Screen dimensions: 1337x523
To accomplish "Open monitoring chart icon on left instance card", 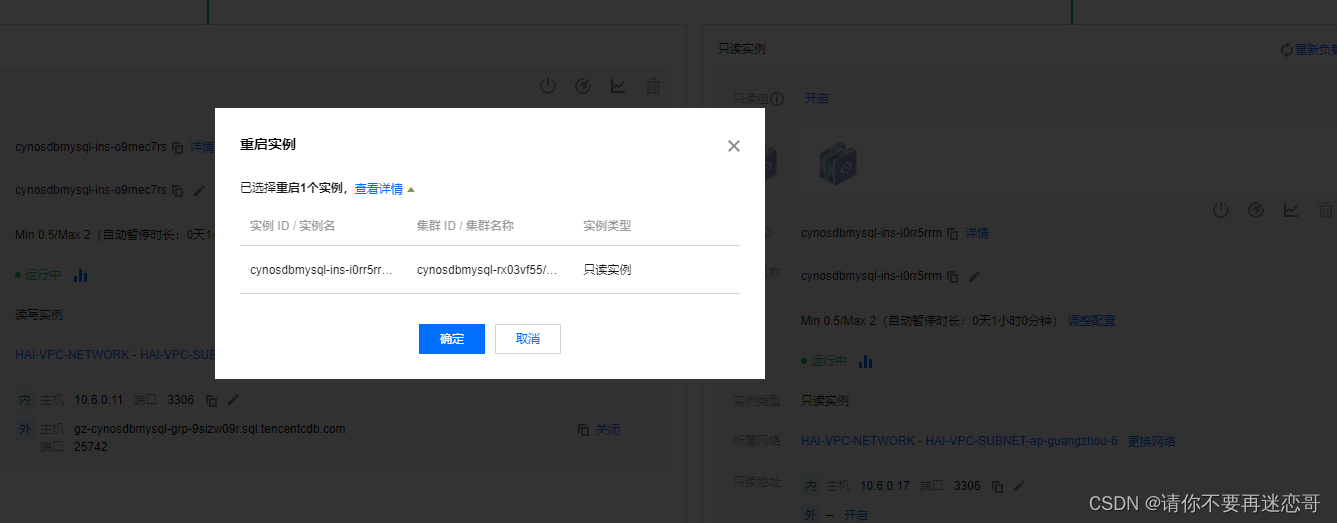I will pyautogui.click(x=618, y=86).
